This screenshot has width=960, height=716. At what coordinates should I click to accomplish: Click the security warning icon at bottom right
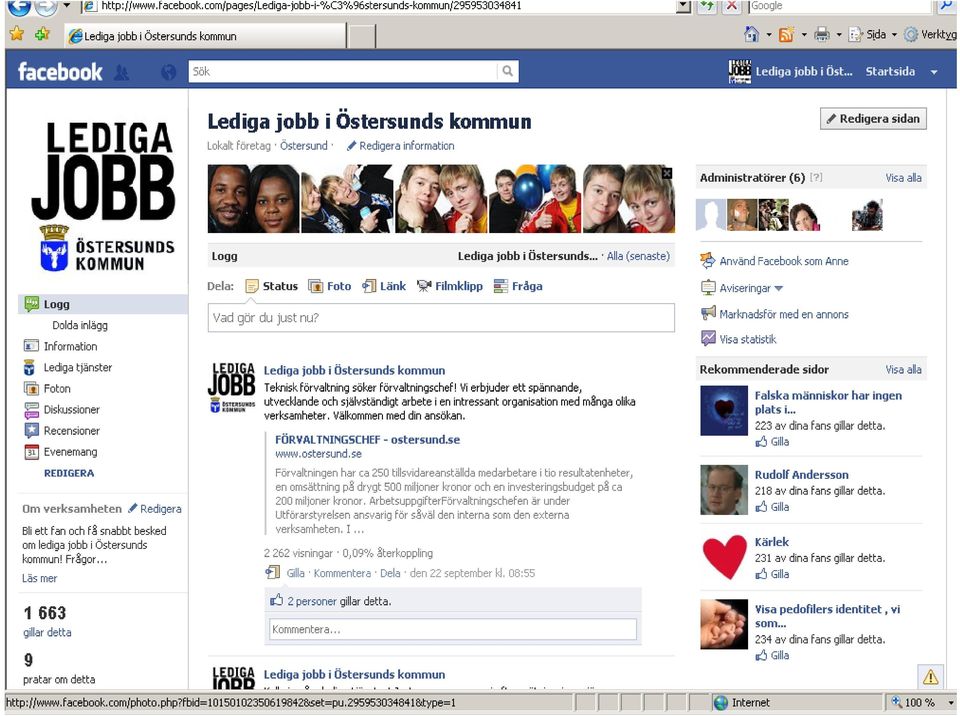tap(931, 677)
